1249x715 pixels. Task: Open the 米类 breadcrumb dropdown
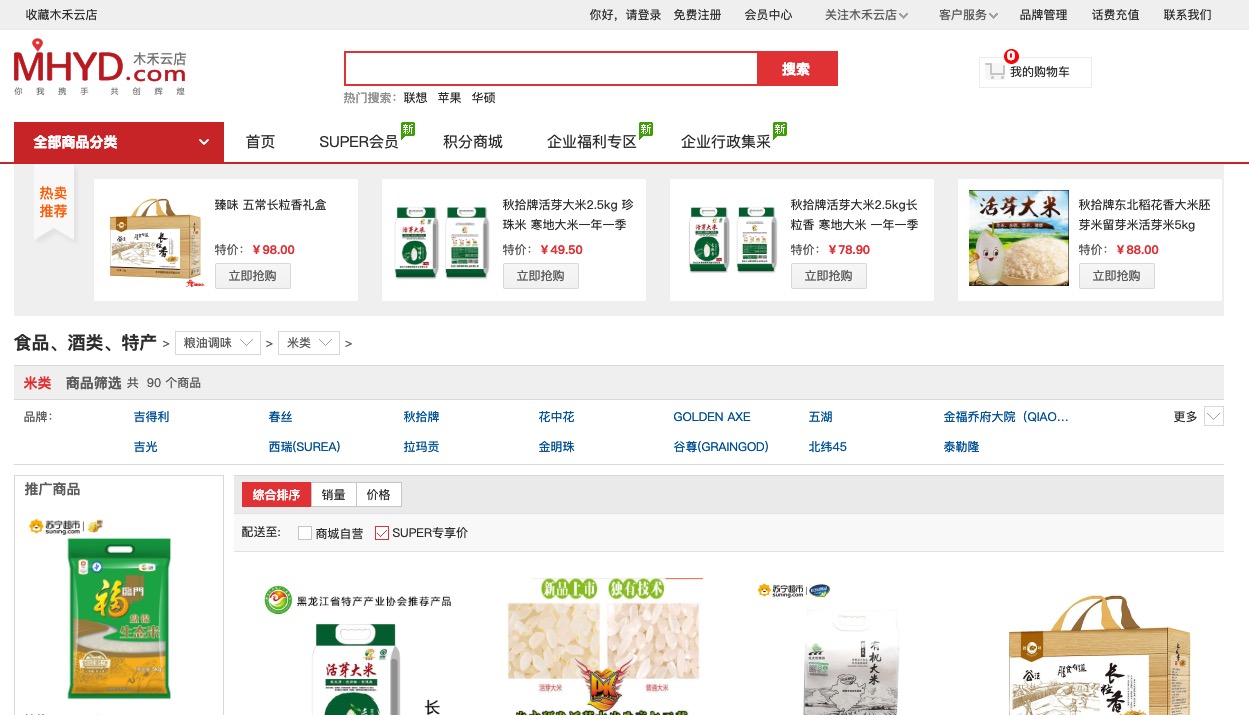pos(309,343)
